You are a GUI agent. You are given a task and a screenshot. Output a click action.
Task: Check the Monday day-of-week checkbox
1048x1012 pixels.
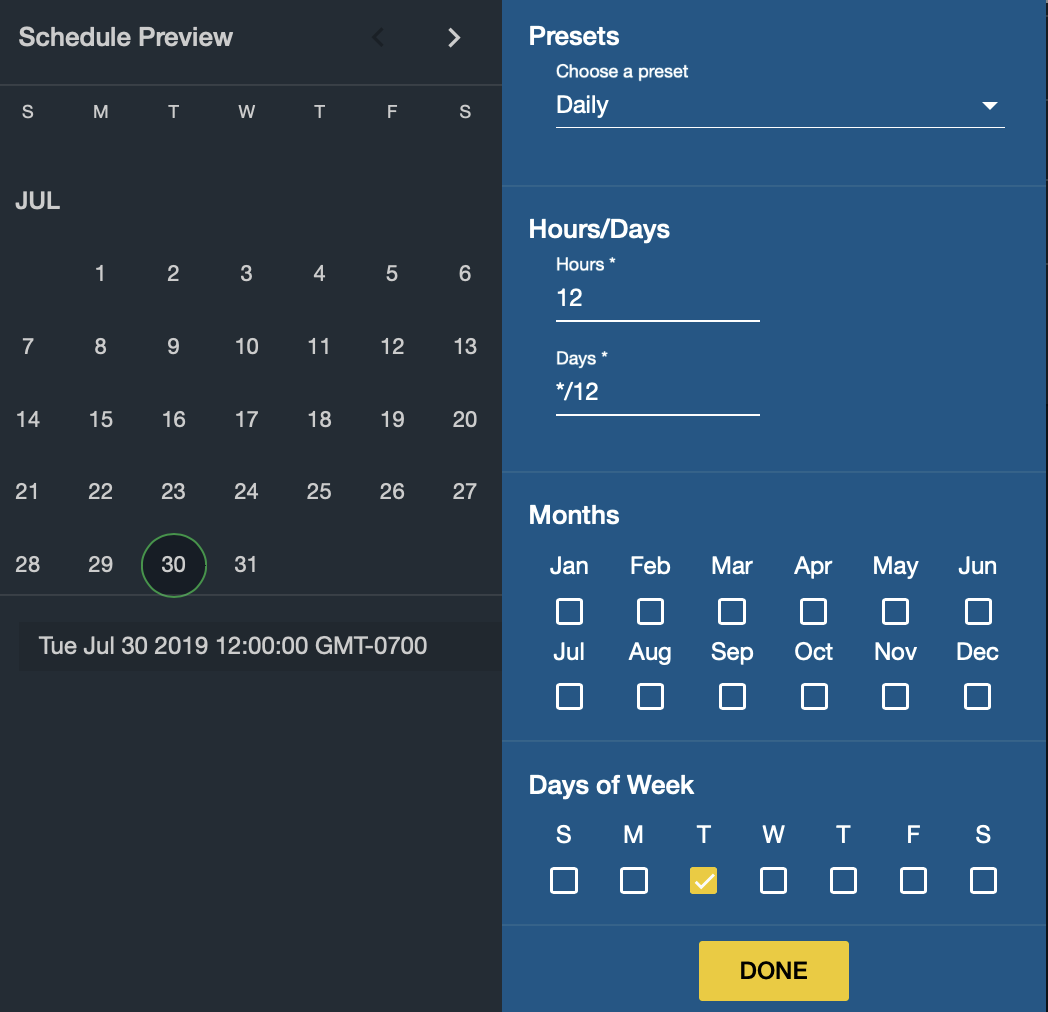[x=634, y=881]
